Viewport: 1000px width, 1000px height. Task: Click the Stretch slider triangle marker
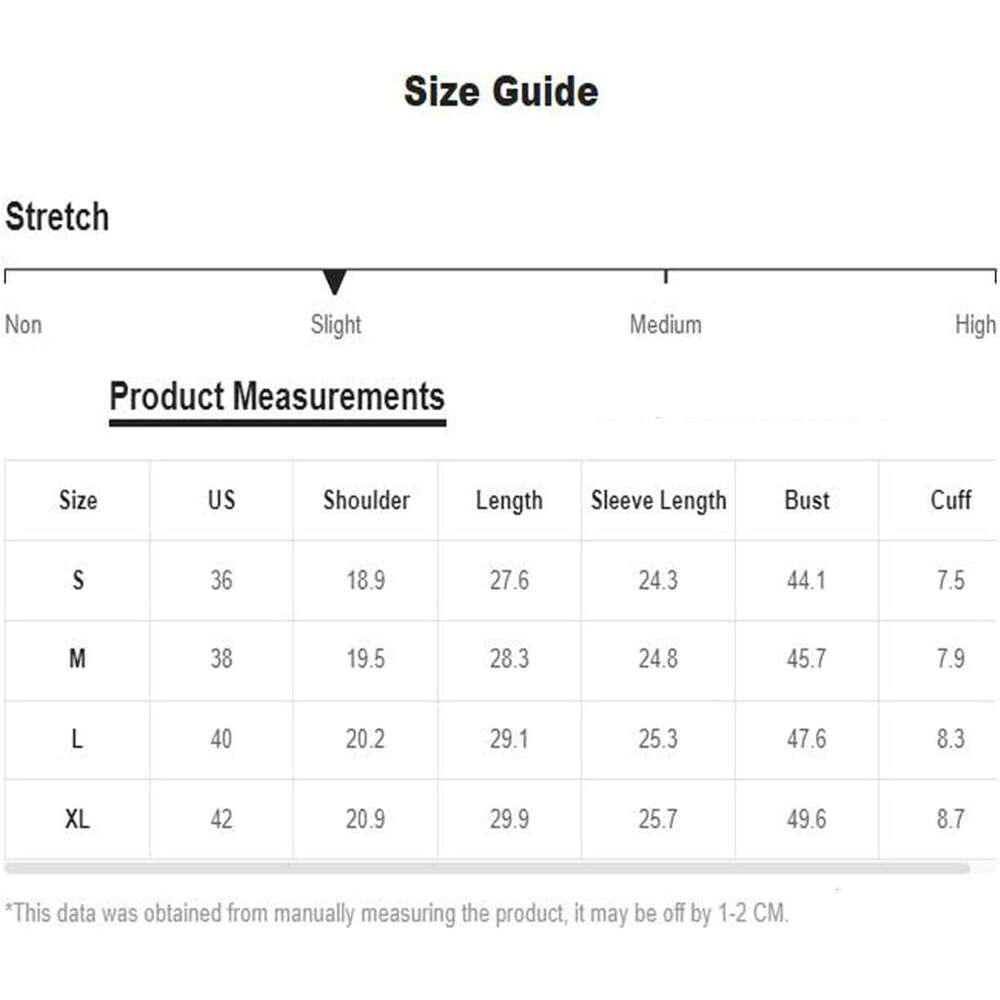pyautogui.click(x=335, y=282)
